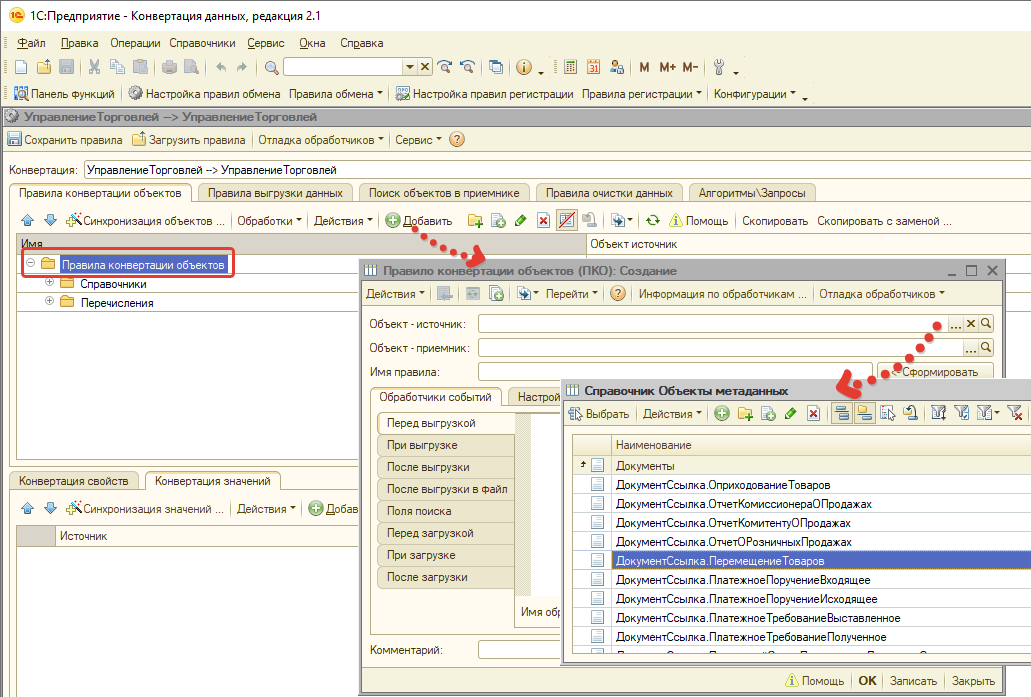Click pencil Edit icon in metadata objects window
Screen dimensions: 1031x697
tap(790, 414)
